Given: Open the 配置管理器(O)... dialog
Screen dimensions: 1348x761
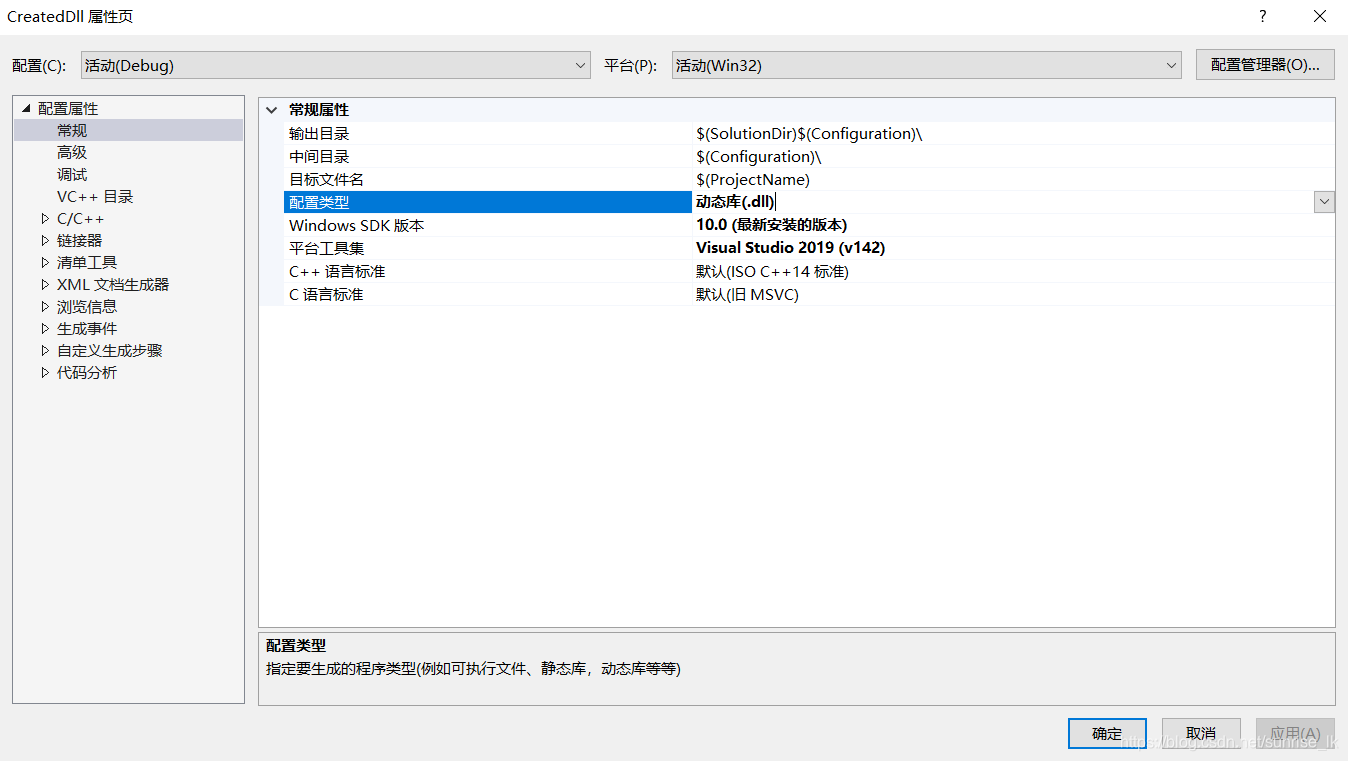Looking at the screenshot, I should [x=1265, y=64].
